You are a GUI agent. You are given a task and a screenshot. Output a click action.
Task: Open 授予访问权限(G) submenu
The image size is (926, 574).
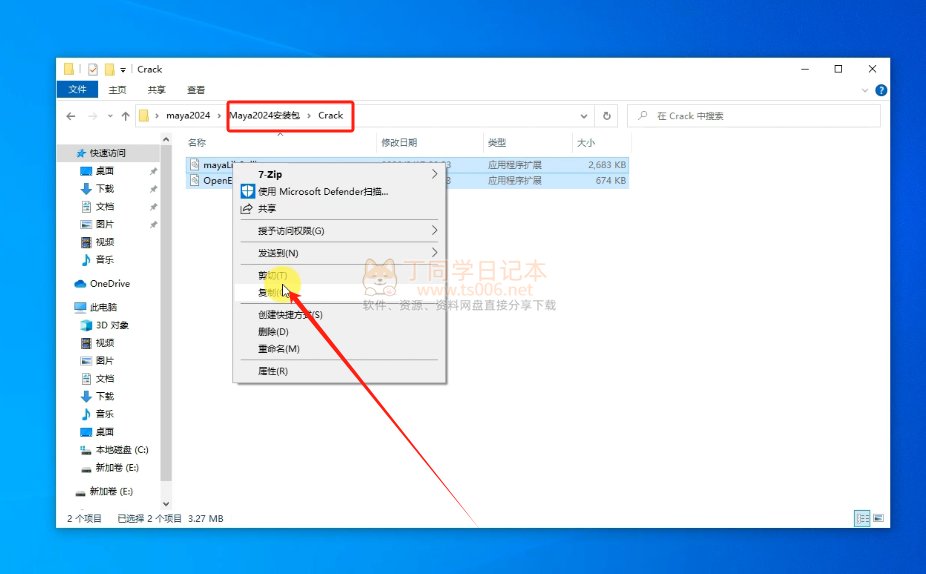tap(340, 230)
